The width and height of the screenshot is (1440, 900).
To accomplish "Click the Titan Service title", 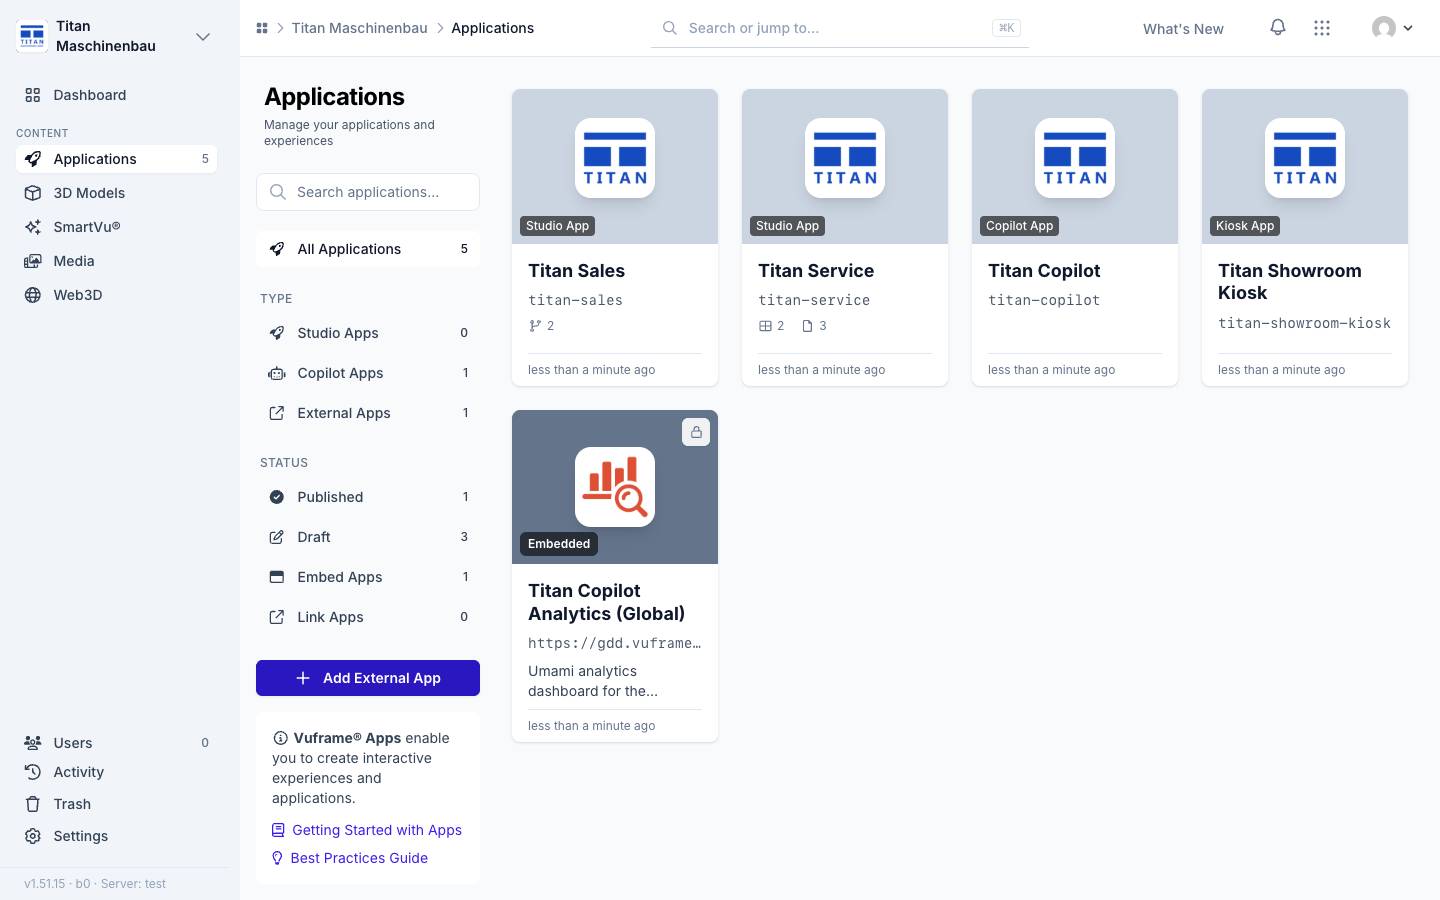I will pos(816,271).
